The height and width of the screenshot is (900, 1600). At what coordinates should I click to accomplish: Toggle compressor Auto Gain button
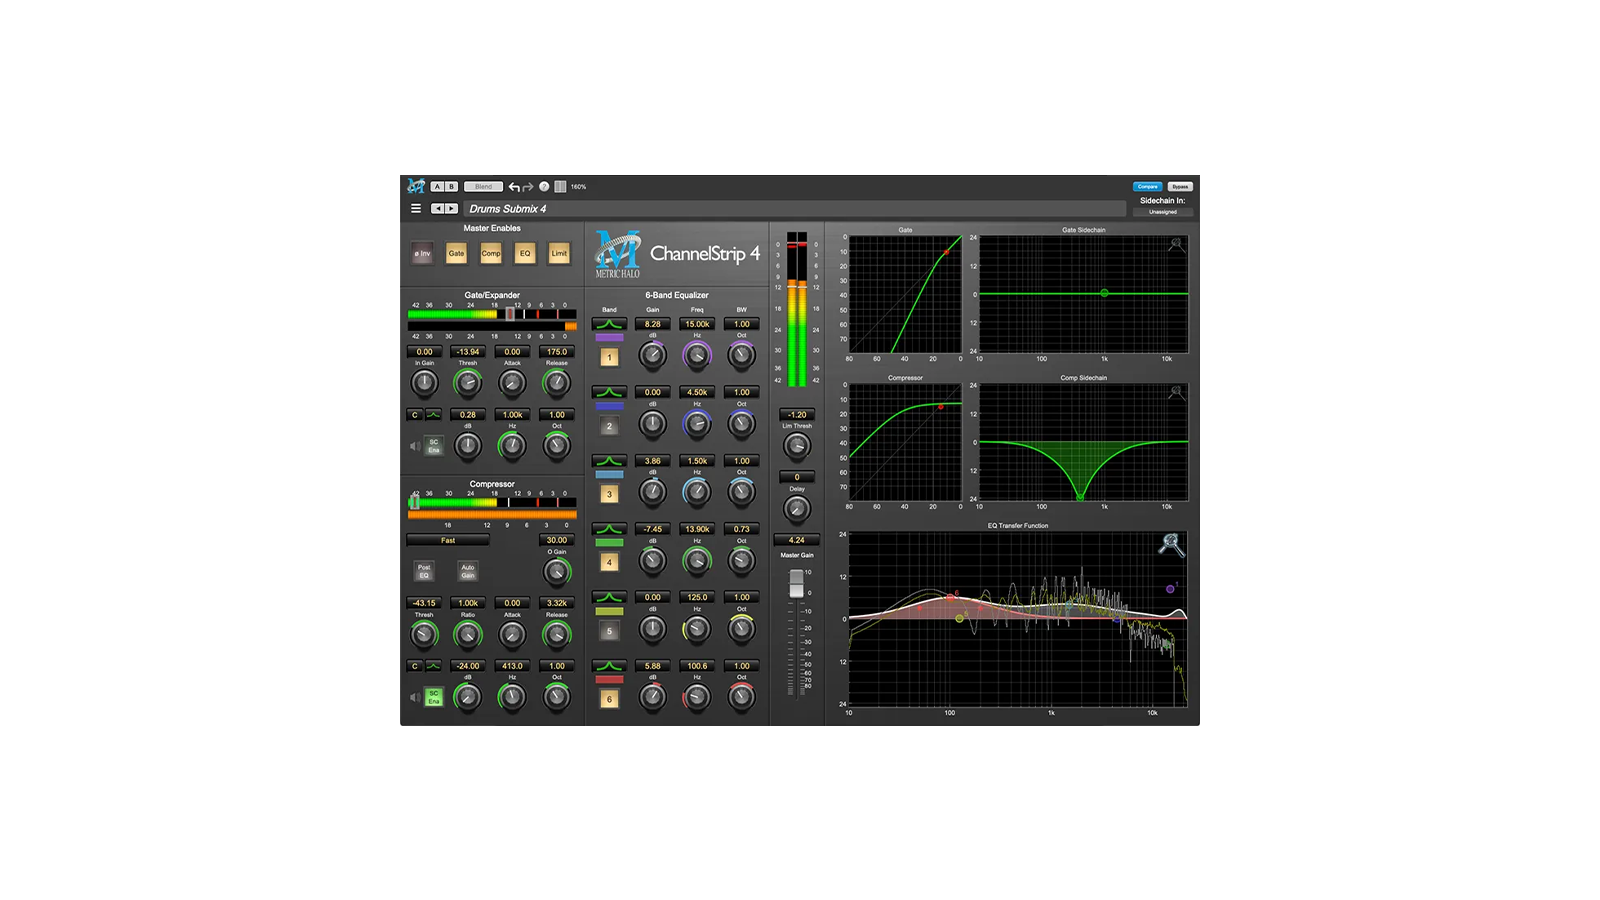[x=467, y=571]
